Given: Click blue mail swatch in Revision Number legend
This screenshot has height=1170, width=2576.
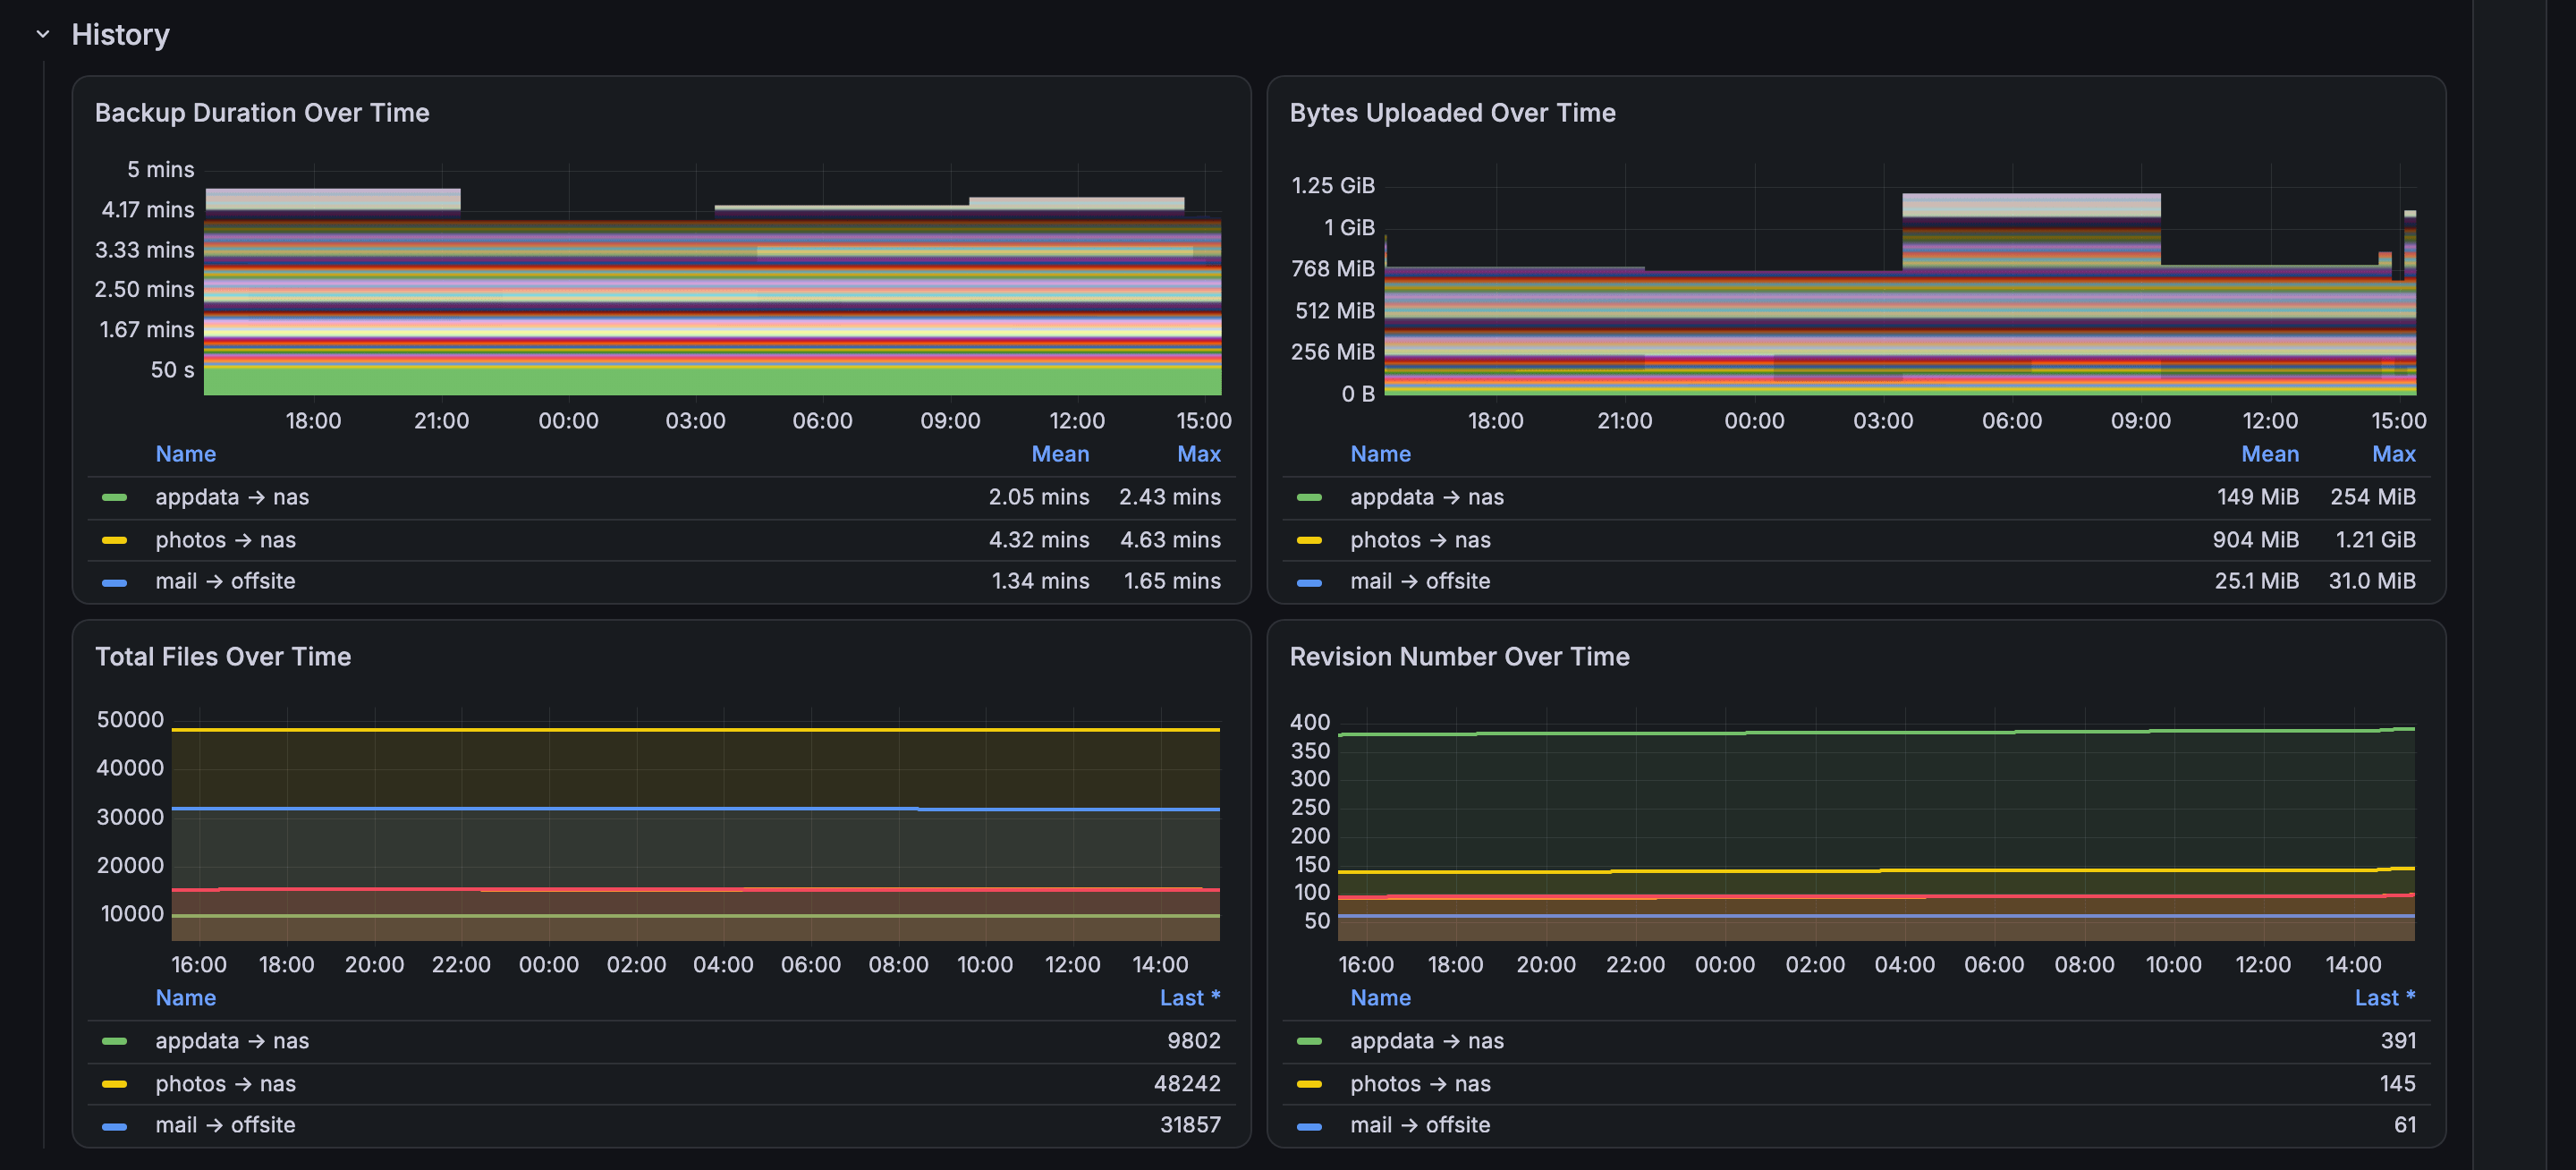Looking at the screenshot, I should pyautogui.click(x=1309, y=1126).
